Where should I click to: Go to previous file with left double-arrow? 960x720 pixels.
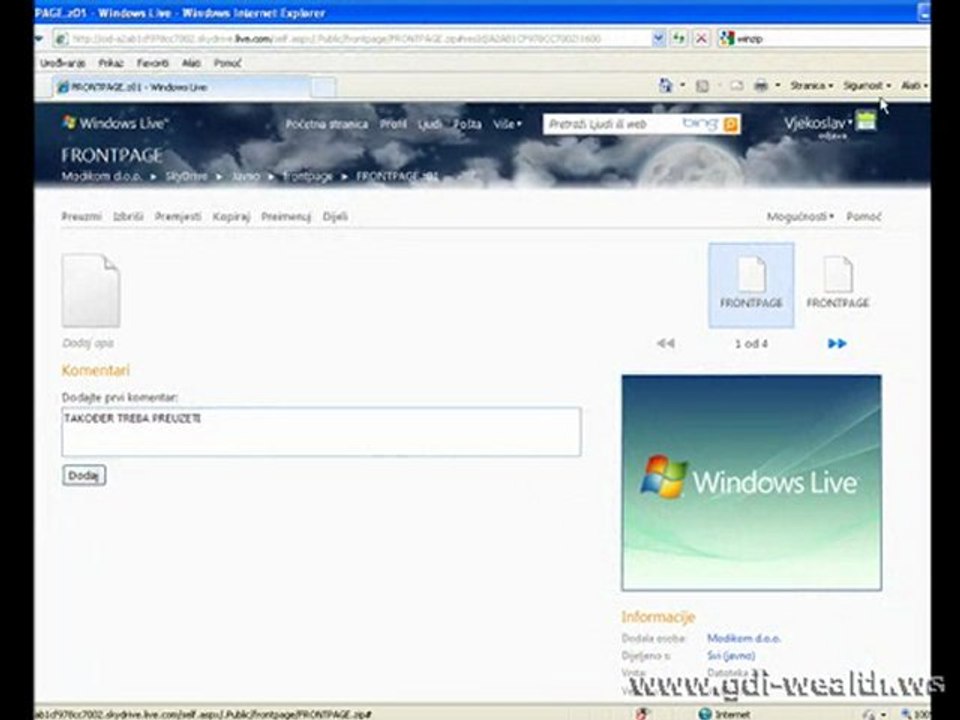[666, 343]
